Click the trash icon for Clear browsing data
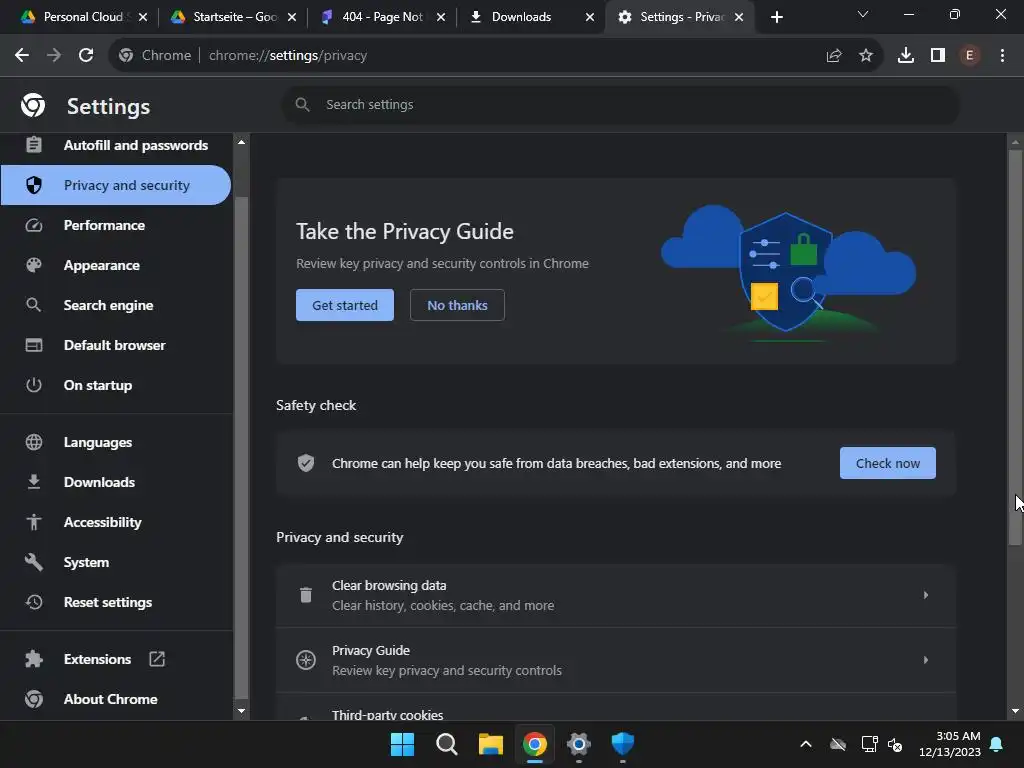1024x768 pixels. point(306,595)
